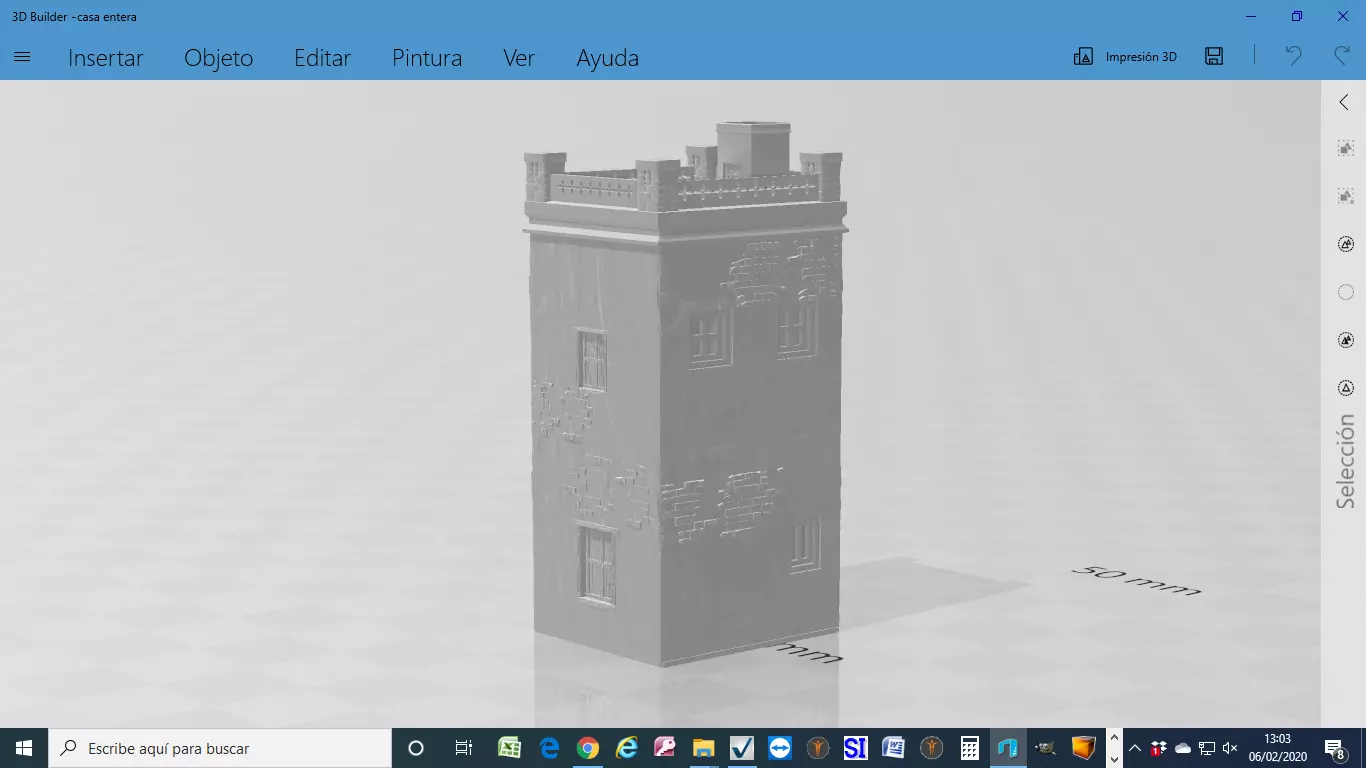Focus the taskbar search box

pos(220,748)
